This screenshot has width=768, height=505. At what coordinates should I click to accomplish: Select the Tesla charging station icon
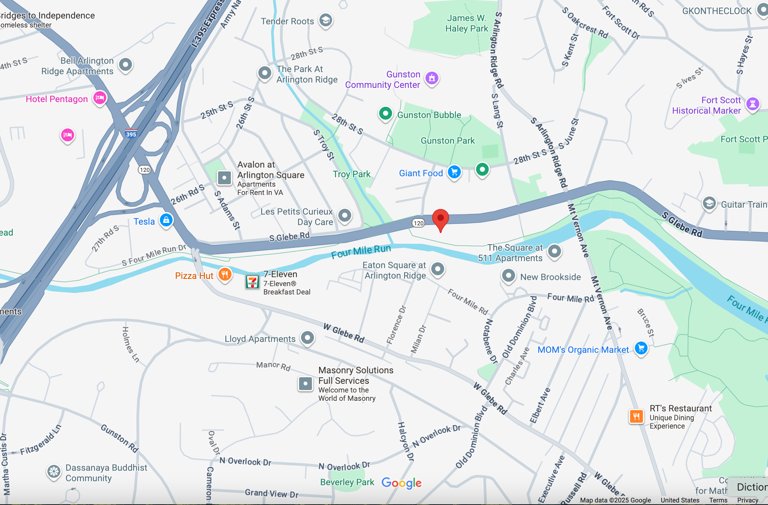(x=166, y=220)
